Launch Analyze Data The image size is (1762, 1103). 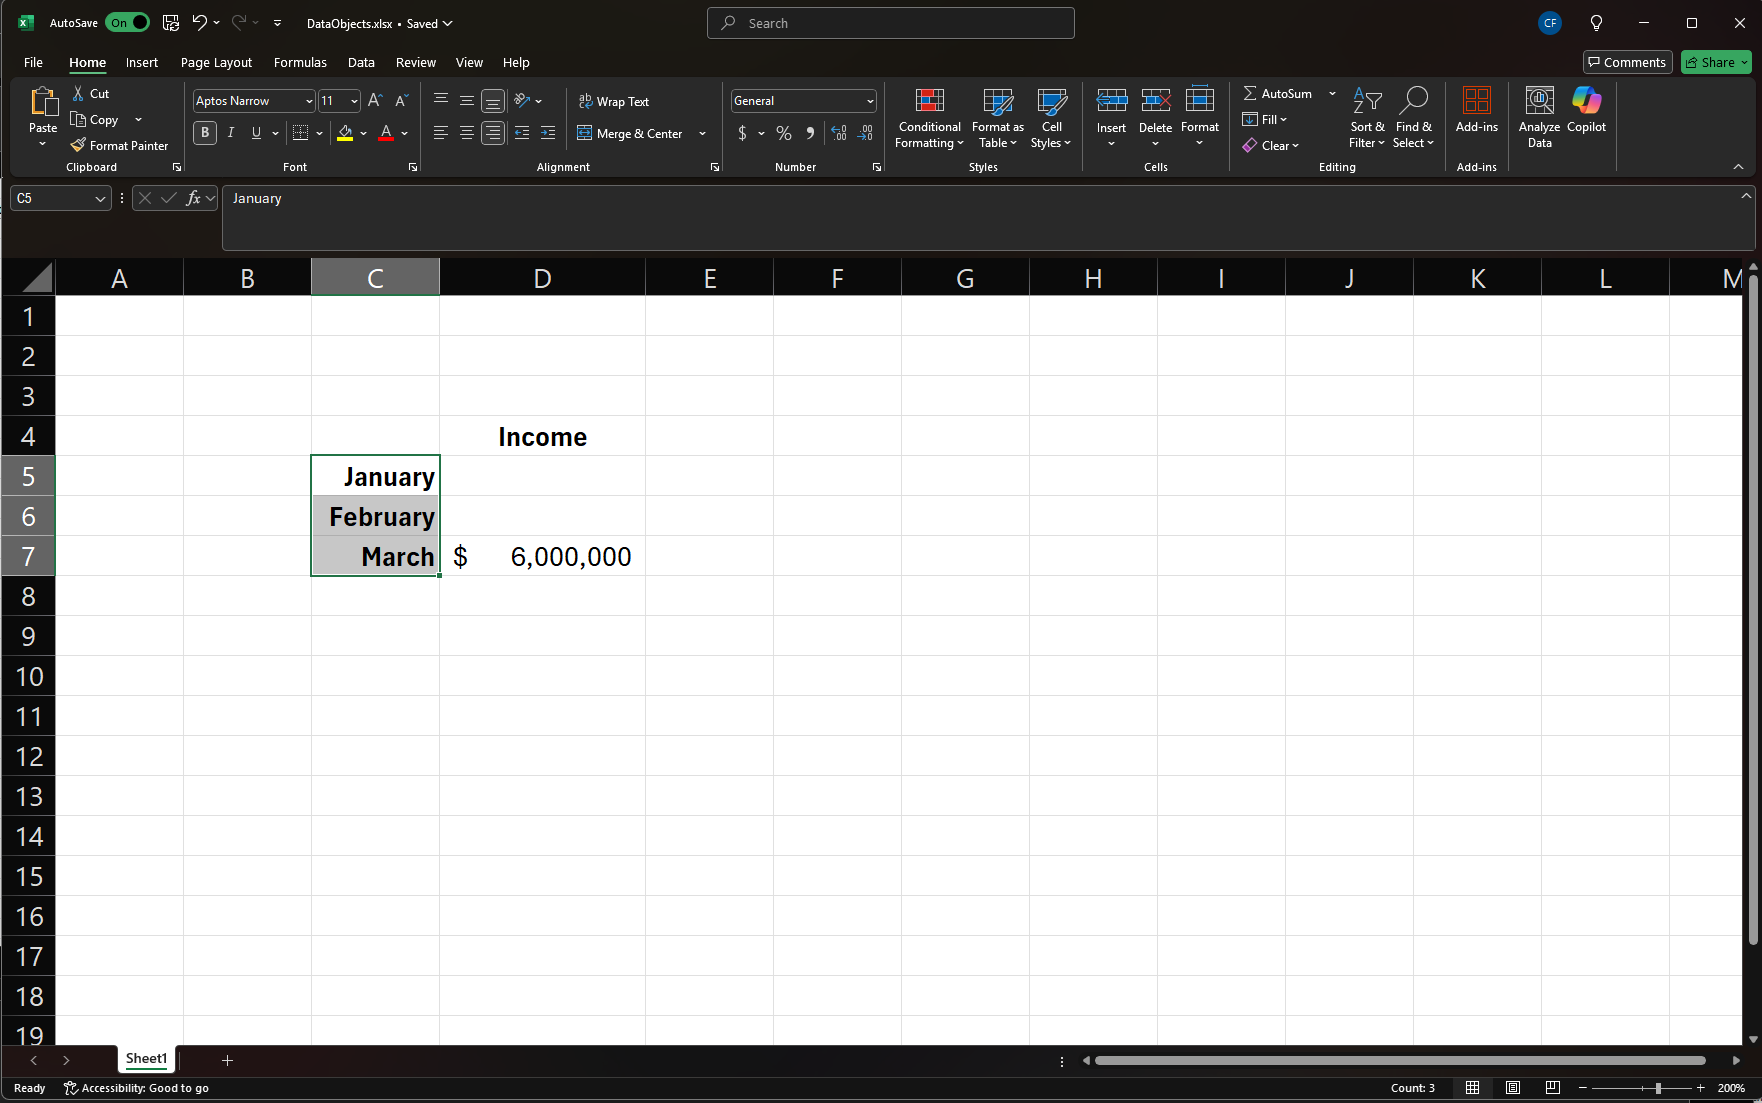[1539, 118]
